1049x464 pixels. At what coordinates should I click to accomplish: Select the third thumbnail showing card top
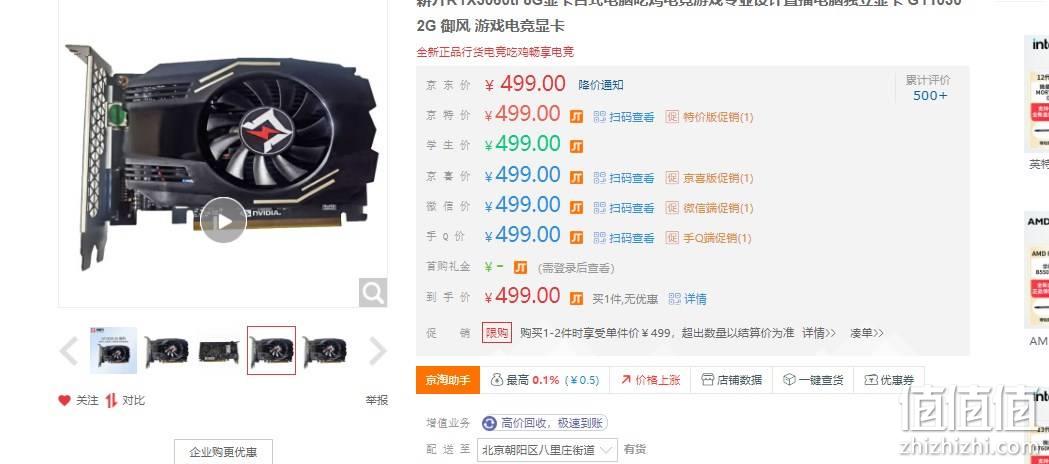click(x=219, y=351)
